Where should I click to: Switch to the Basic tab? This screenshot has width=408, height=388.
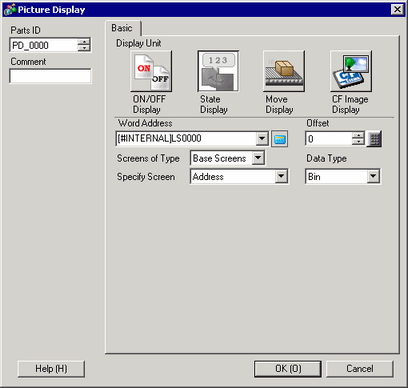(x=123, y=28)
